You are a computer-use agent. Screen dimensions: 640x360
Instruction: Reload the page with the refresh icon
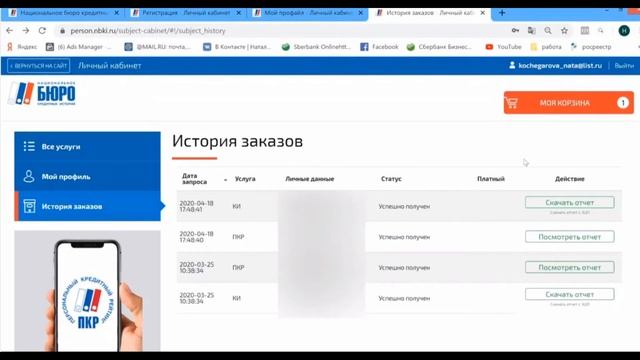[x=42, y=31]
